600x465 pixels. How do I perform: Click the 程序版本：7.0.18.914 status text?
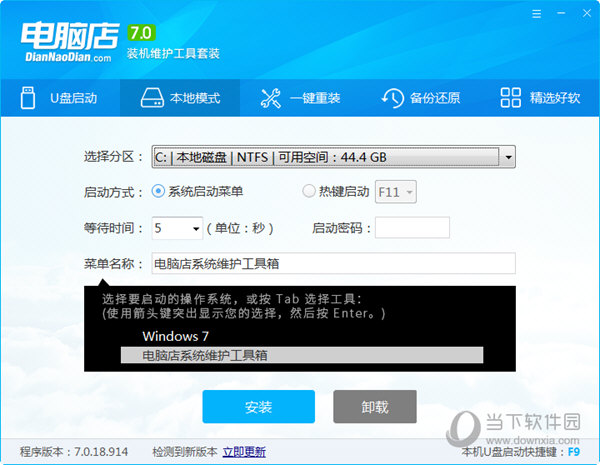click(x=74, y=452)
